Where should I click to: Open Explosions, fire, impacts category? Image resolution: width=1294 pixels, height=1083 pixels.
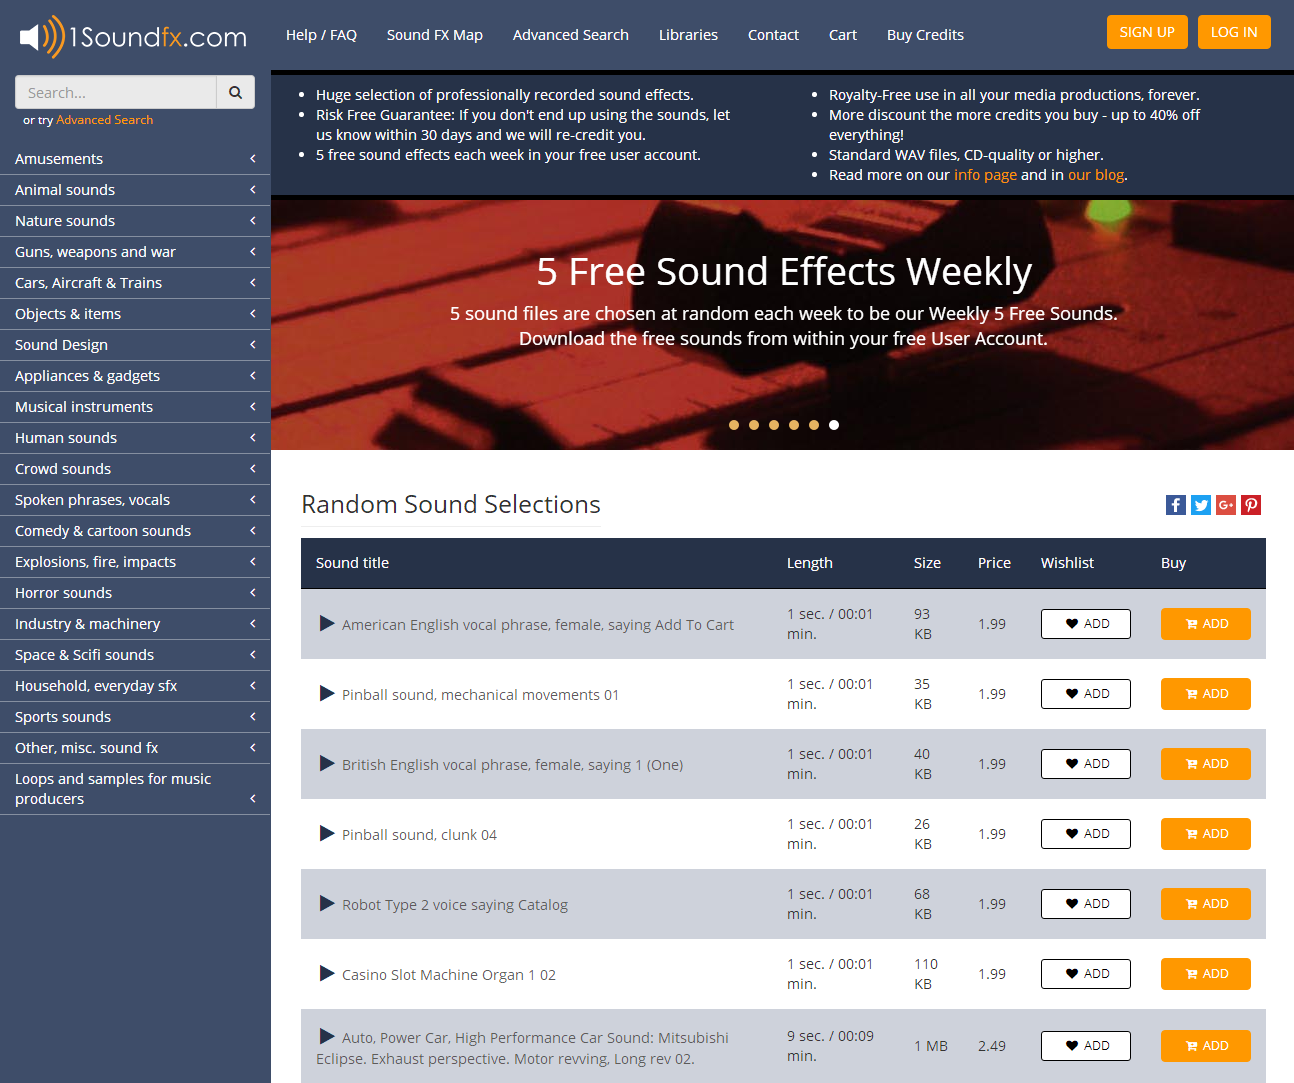point(135,562)
